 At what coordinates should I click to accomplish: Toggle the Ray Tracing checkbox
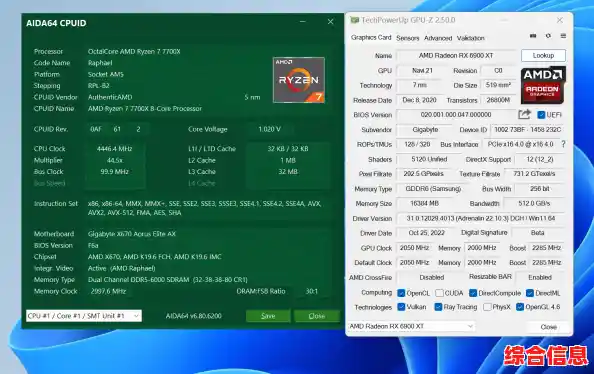click(438, 307)
